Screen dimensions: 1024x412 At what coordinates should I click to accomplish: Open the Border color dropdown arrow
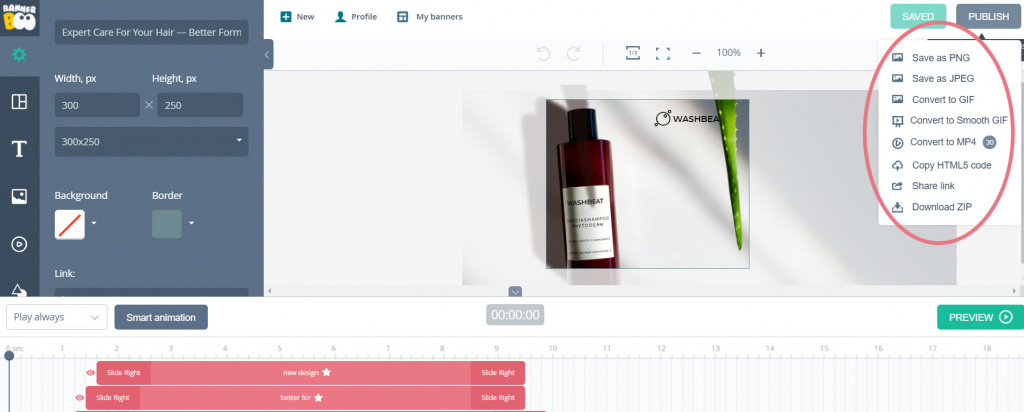(x=191, y=223)
